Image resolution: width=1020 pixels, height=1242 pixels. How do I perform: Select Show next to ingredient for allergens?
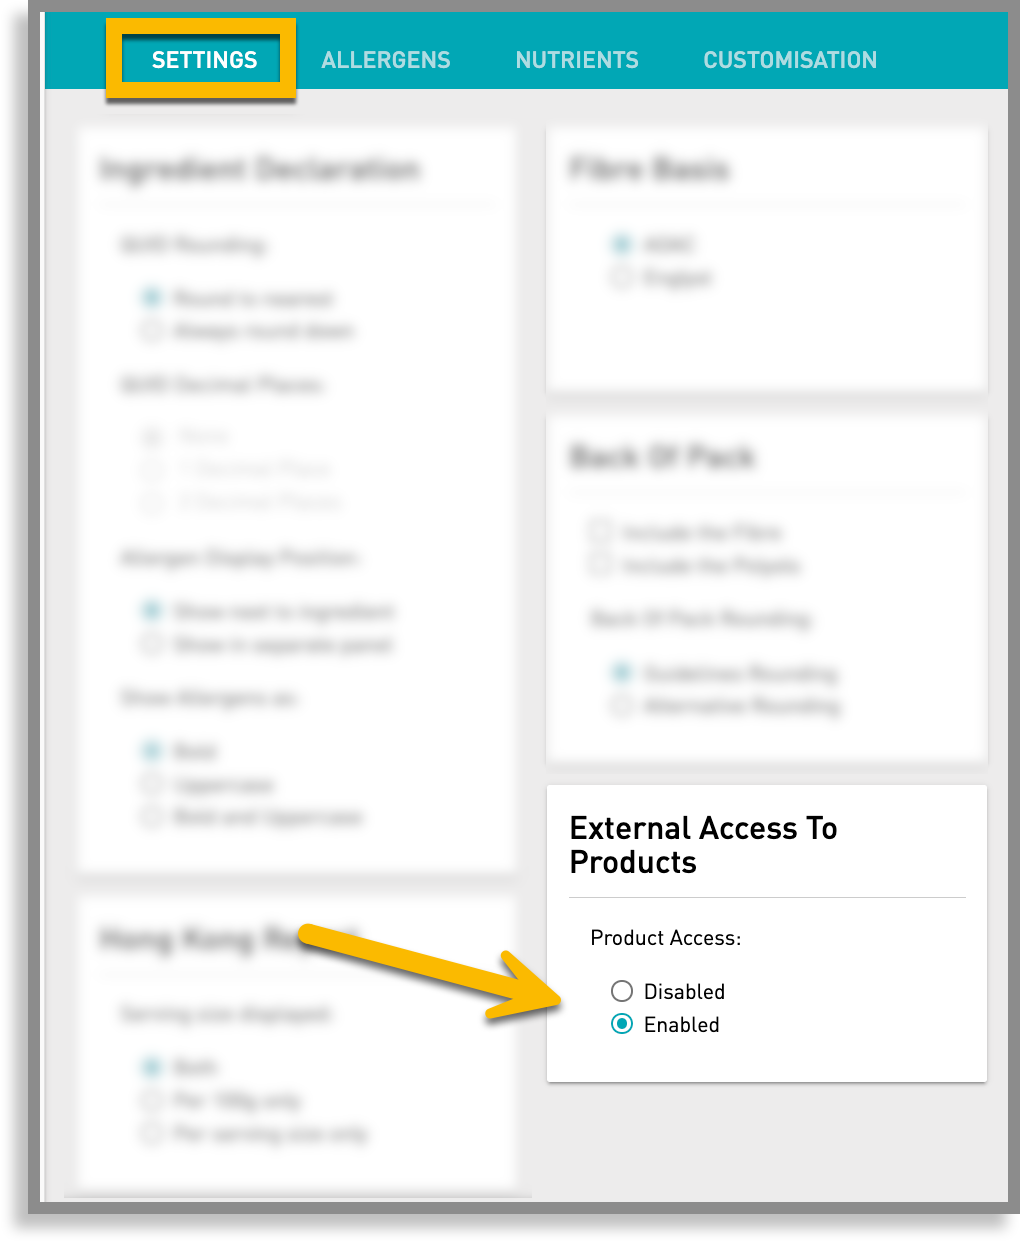pyautogui.click(x=151, y=611)
